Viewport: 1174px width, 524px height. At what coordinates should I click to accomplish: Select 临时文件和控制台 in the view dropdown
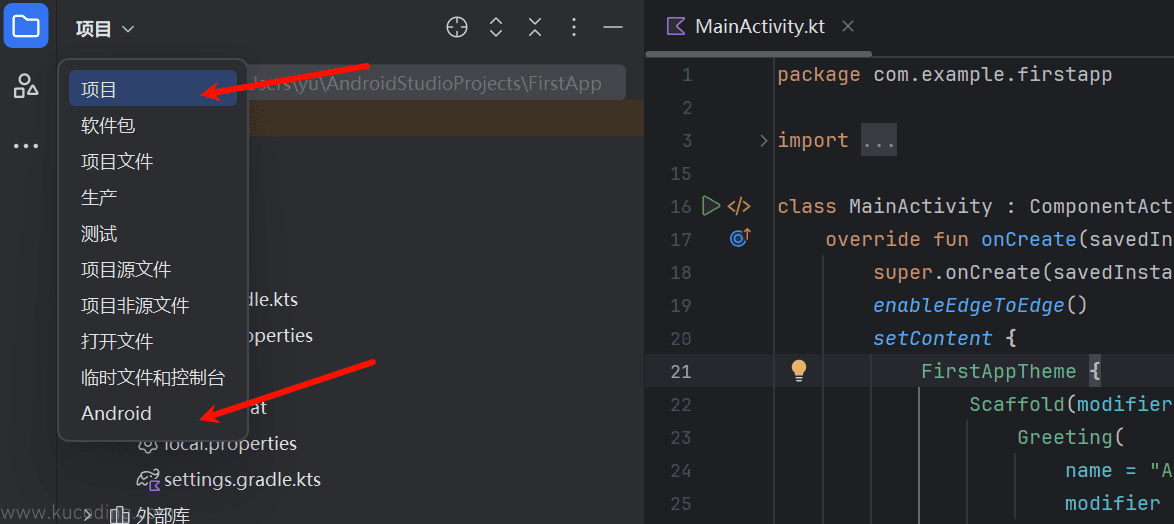(153, 377)
